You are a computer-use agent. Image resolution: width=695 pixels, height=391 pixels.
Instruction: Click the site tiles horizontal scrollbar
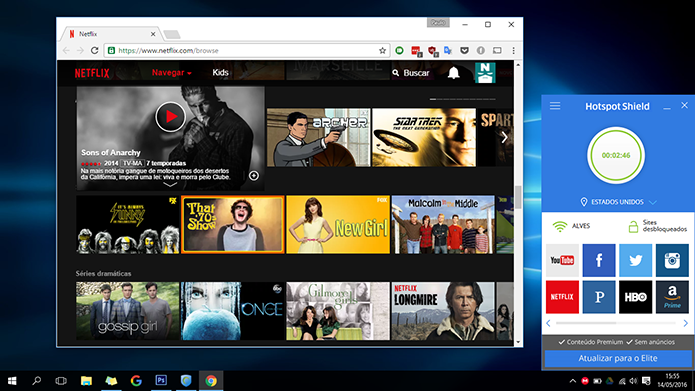tap(617, 323)
